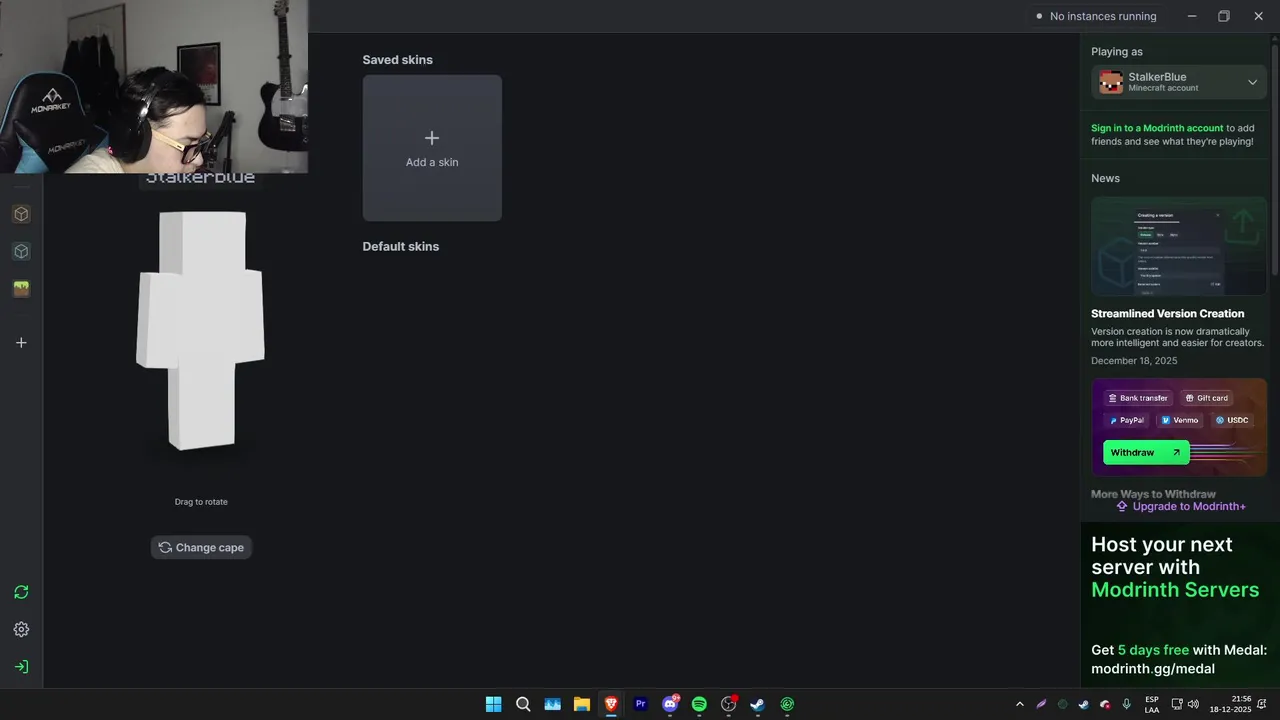Open the Windows Start menu
The image size is (1280, 720).
[493, 704]
